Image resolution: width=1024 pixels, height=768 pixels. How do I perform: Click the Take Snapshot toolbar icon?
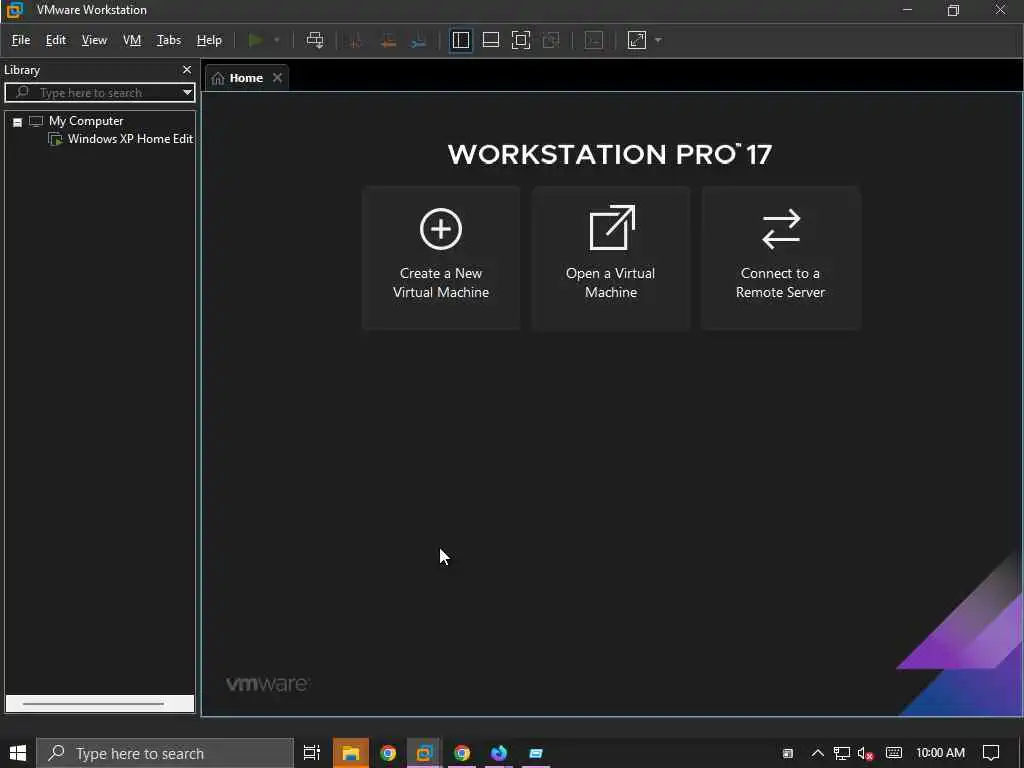[x=356, y=40]
